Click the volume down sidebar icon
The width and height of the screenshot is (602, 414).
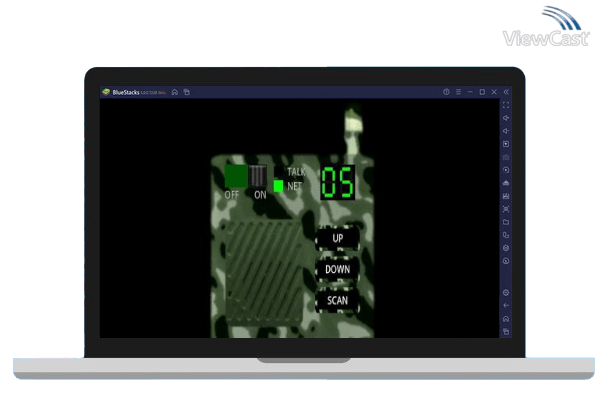(x=506, y=131)
